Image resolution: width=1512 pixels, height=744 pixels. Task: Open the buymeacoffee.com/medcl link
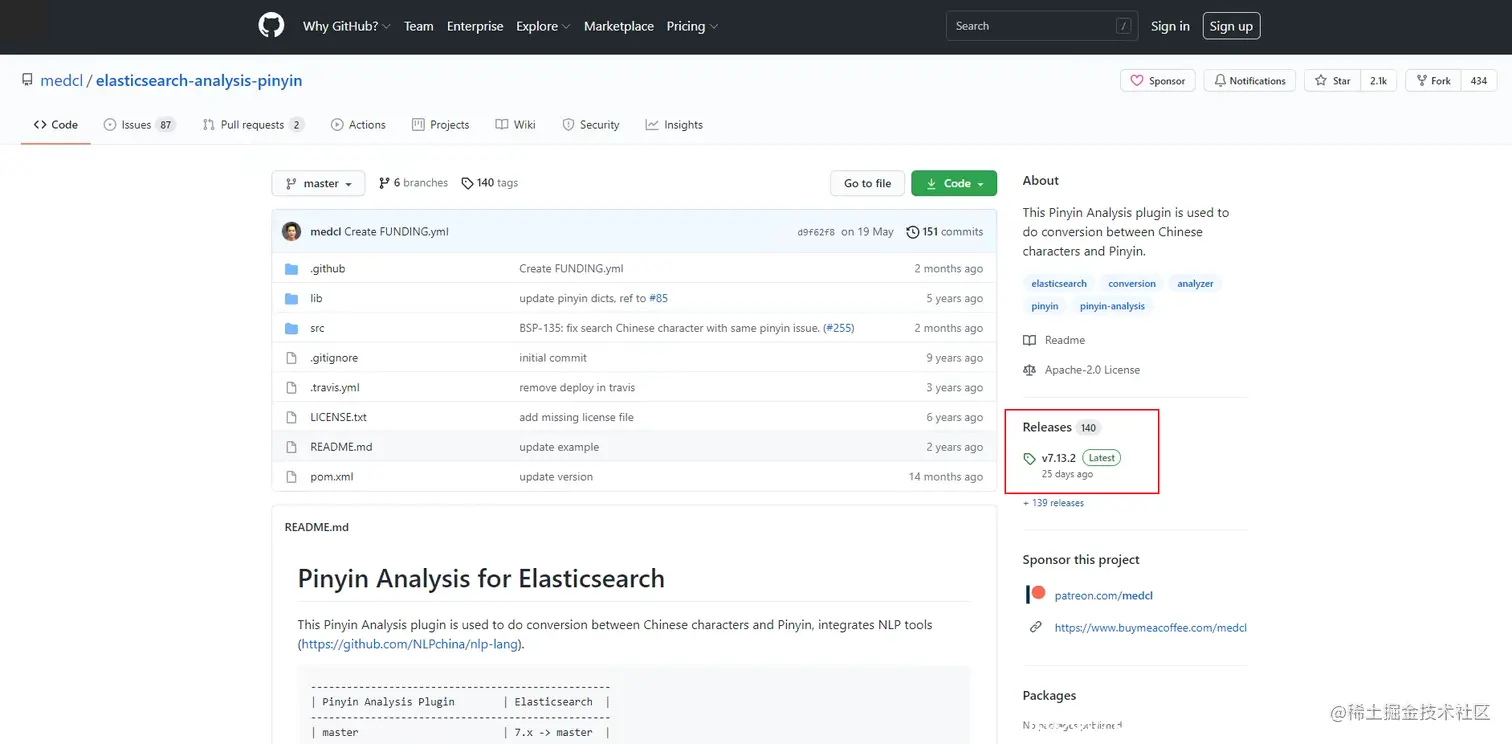(x=1151, y=628)
